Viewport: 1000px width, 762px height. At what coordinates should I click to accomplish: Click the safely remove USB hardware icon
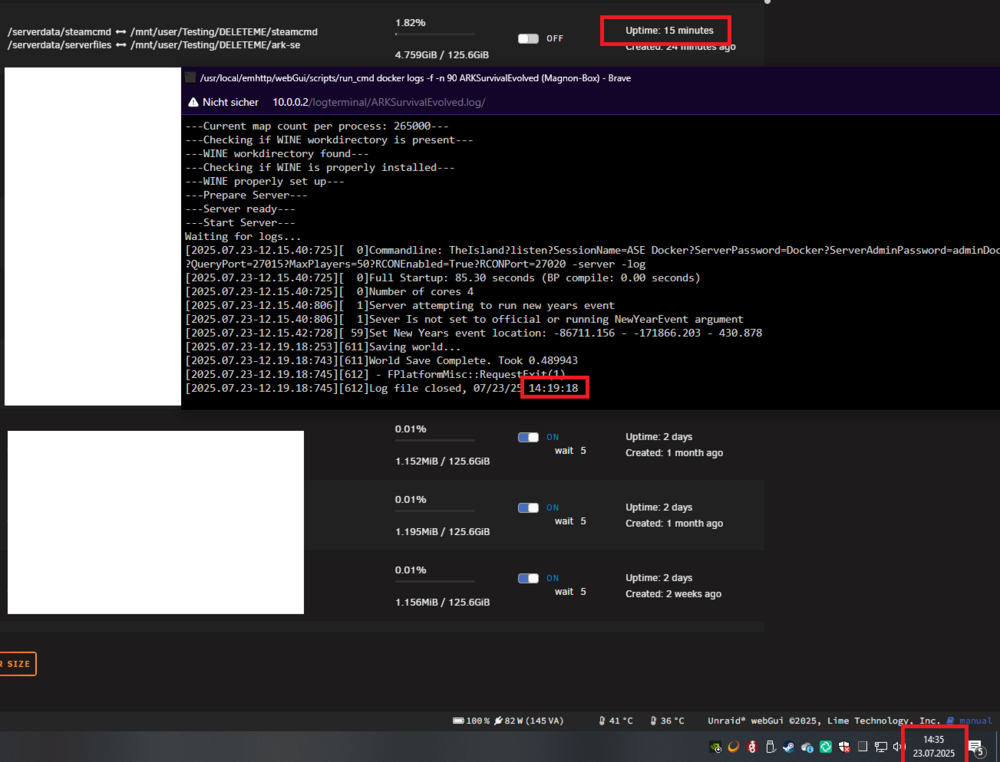[x=770, y=747]
